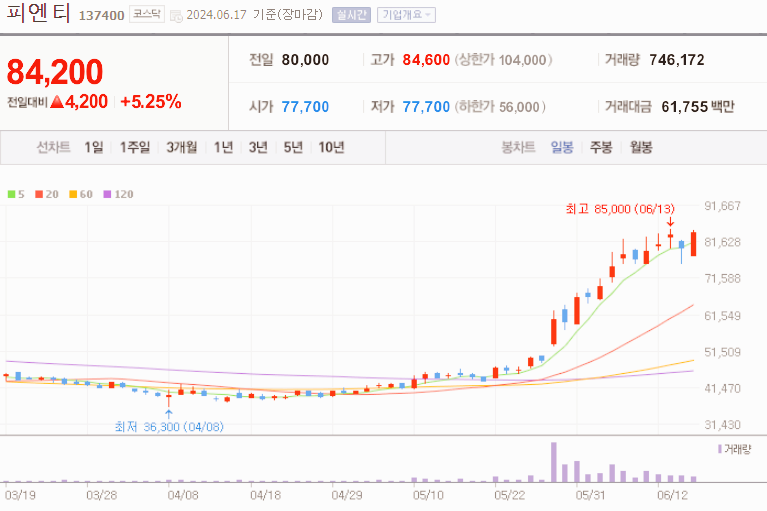Switch to the 1년 chart period

(x=223, y=147)
